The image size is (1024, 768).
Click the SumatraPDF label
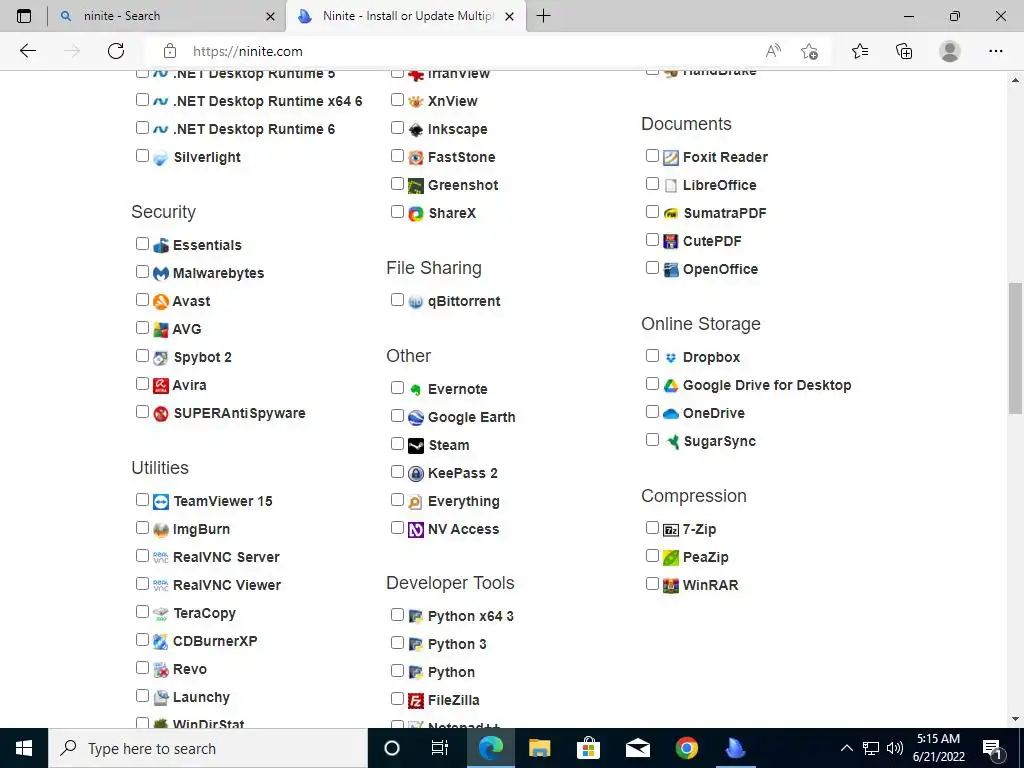pos(724,213)
